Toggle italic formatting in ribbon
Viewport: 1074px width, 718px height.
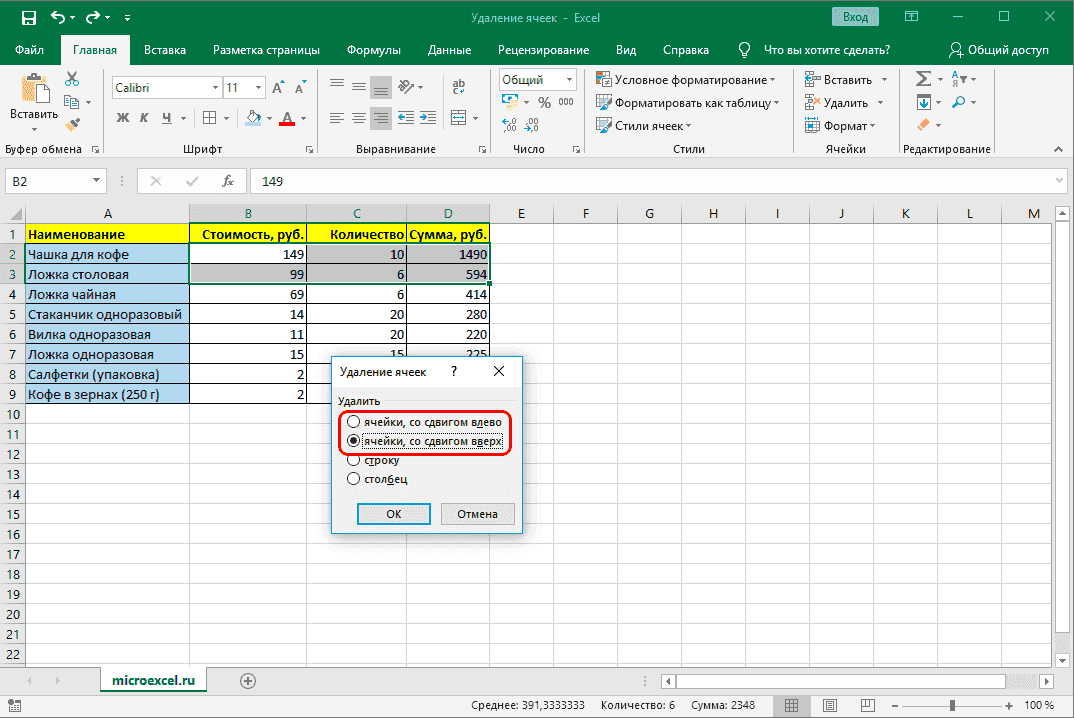(142, 118)
